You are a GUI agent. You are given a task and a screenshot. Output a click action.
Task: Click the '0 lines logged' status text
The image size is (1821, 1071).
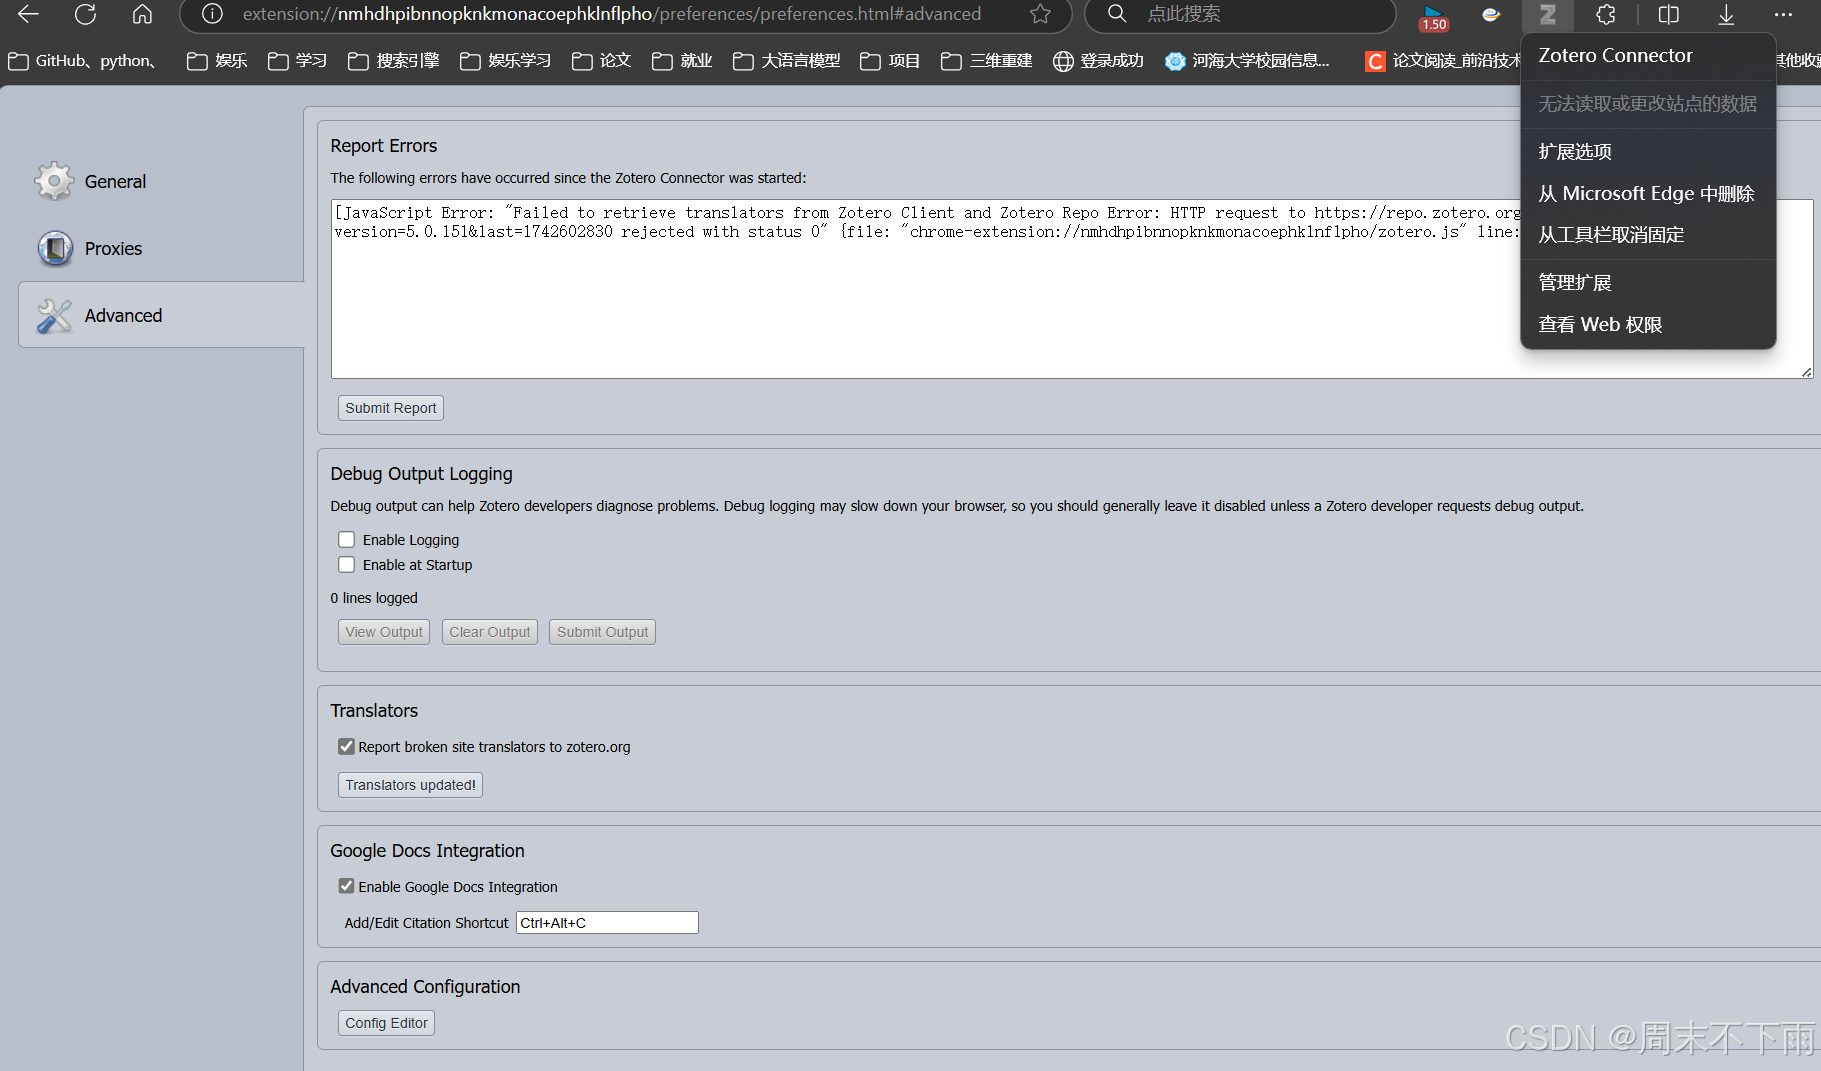pos(374,598)
